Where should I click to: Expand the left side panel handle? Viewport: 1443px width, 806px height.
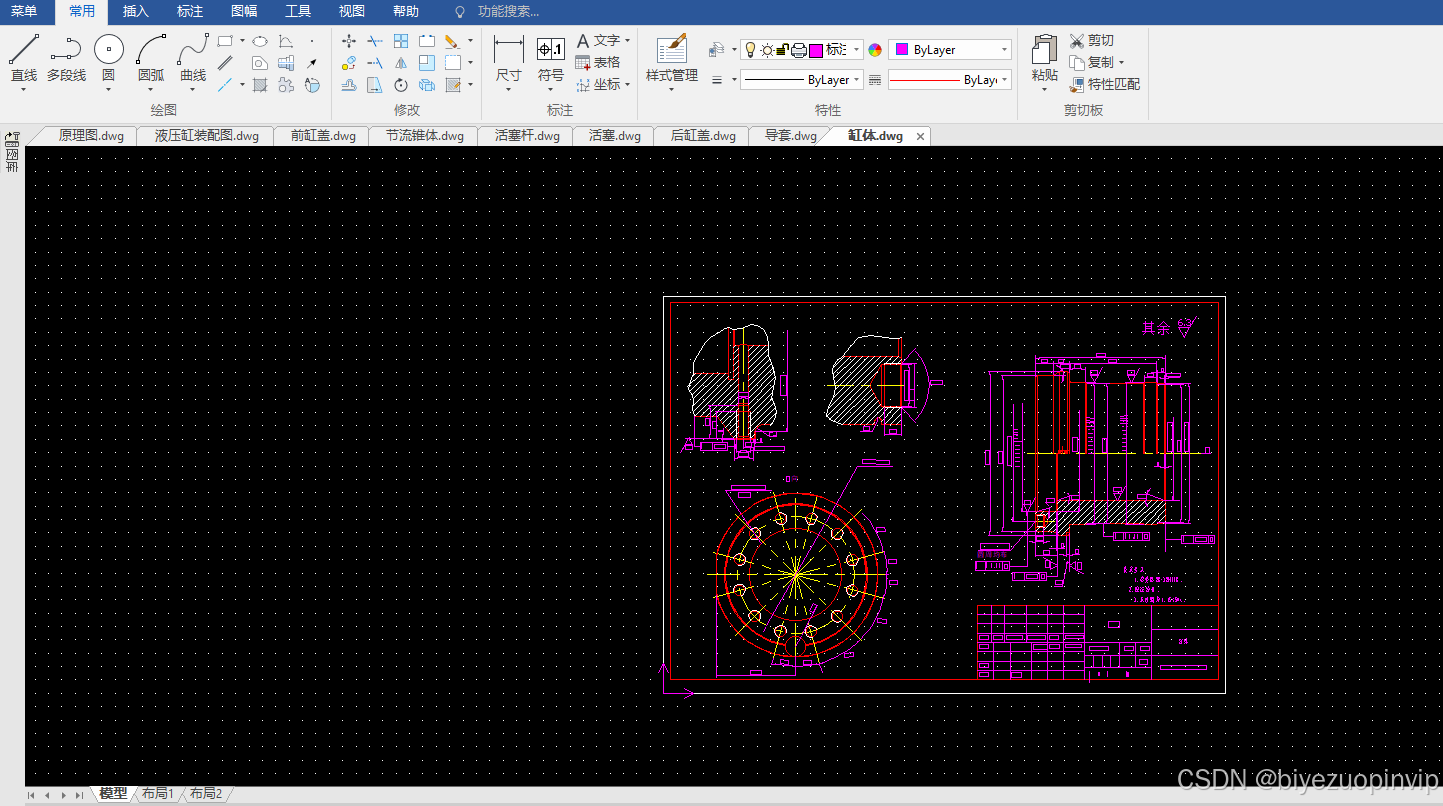[12, 151]
